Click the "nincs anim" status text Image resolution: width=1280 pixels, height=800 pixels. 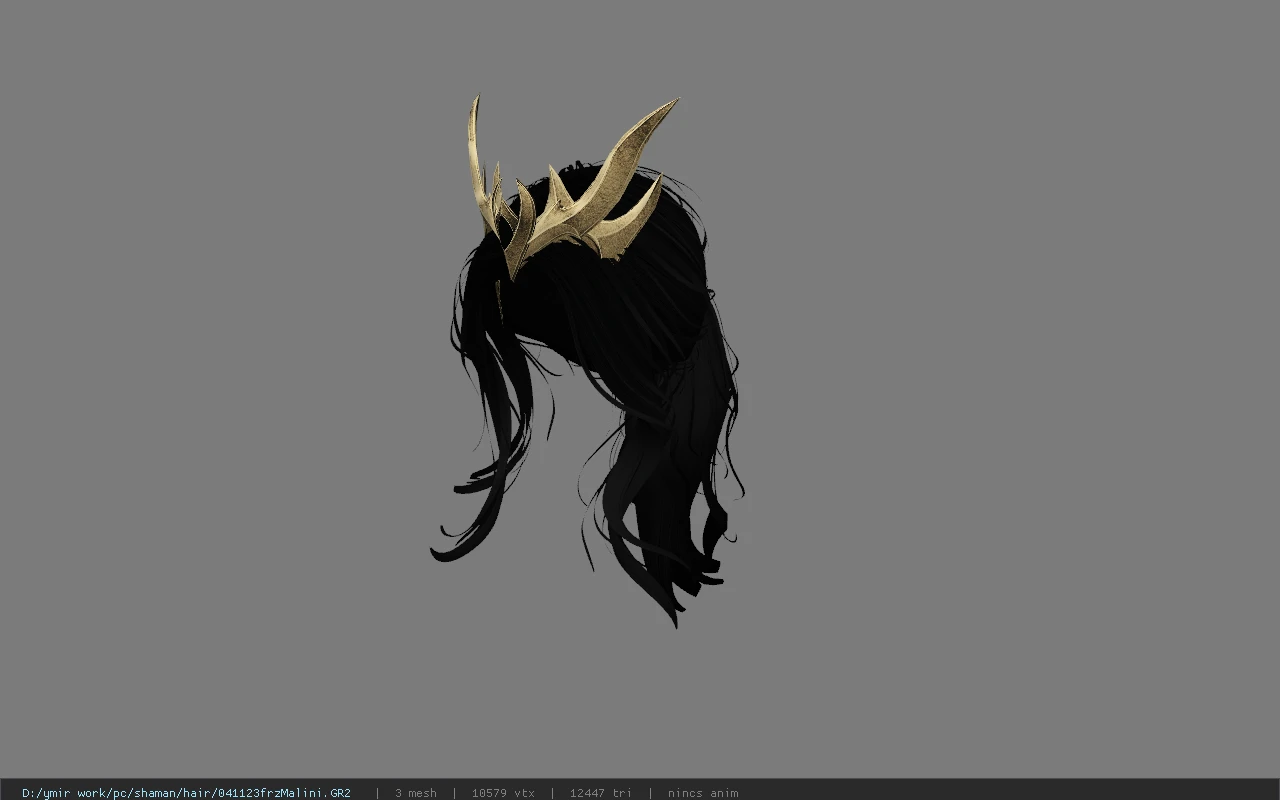click(x=703, y=793)
